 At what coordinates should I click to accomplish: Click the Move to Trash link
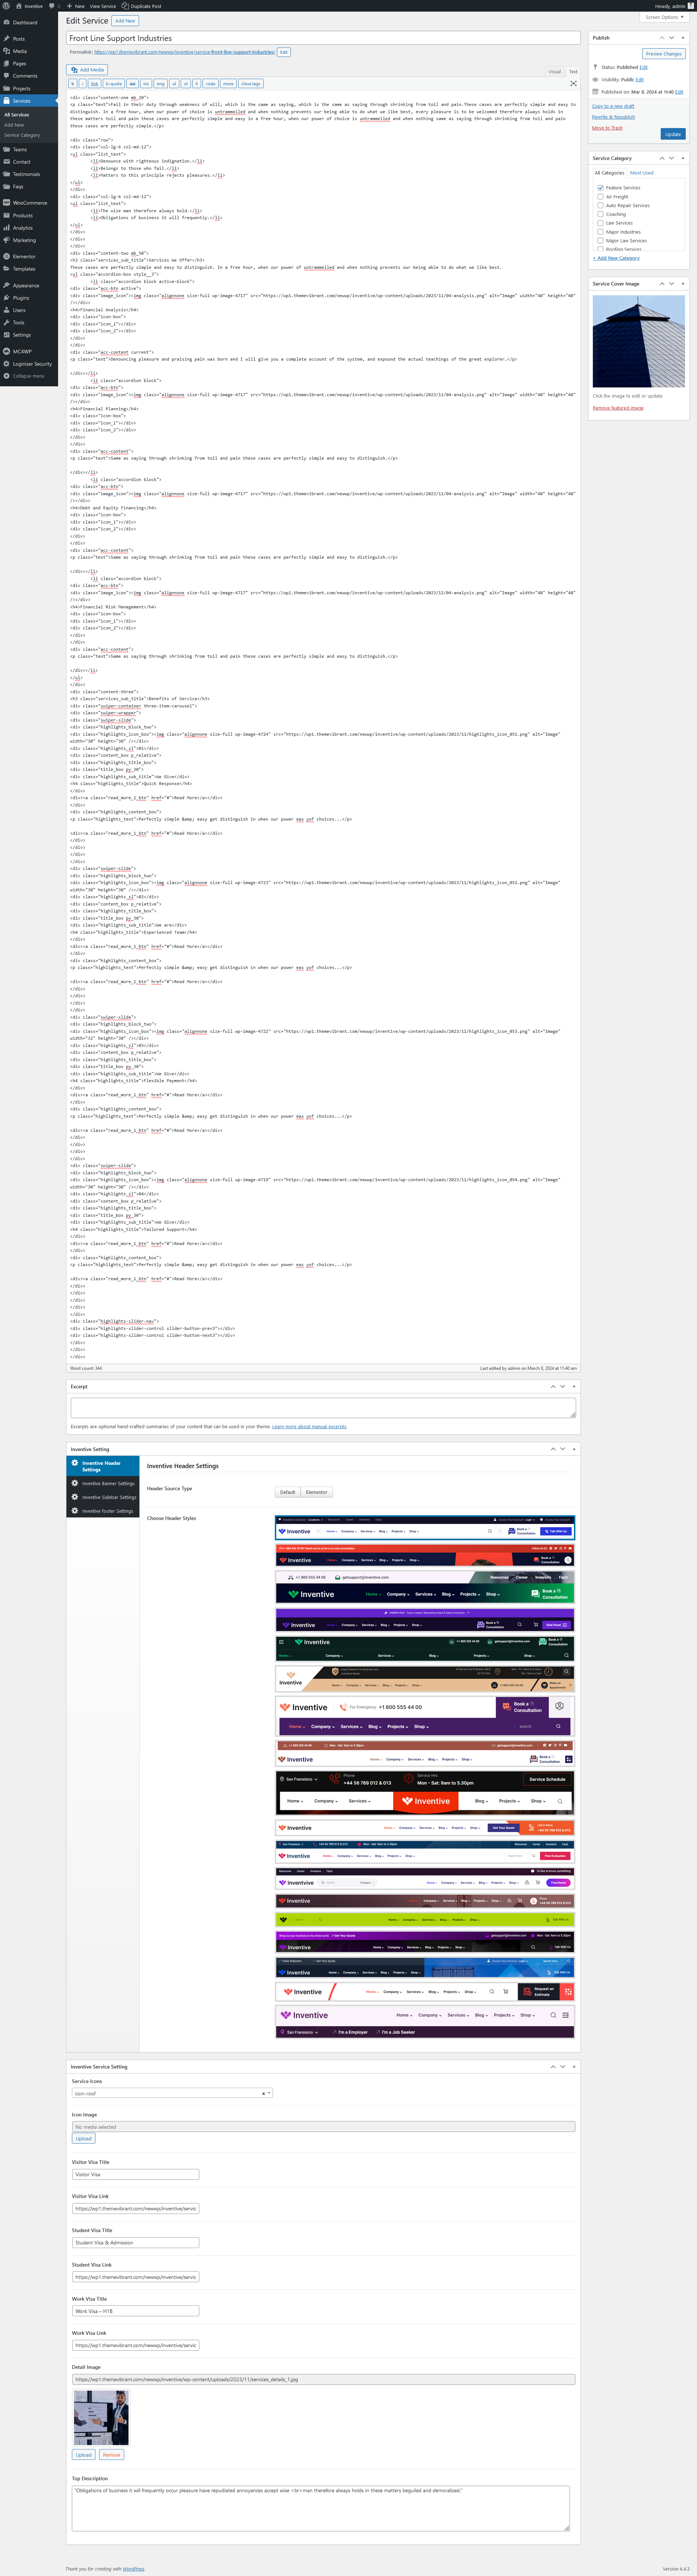[x=607, y=128]
